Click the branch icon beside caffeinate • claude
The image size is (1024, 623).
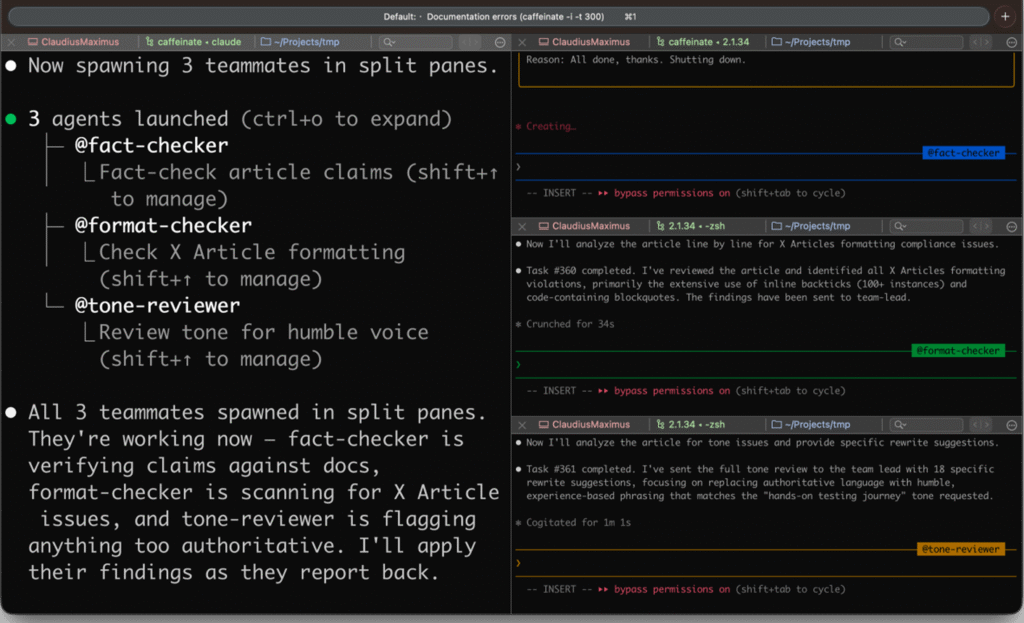150,42
